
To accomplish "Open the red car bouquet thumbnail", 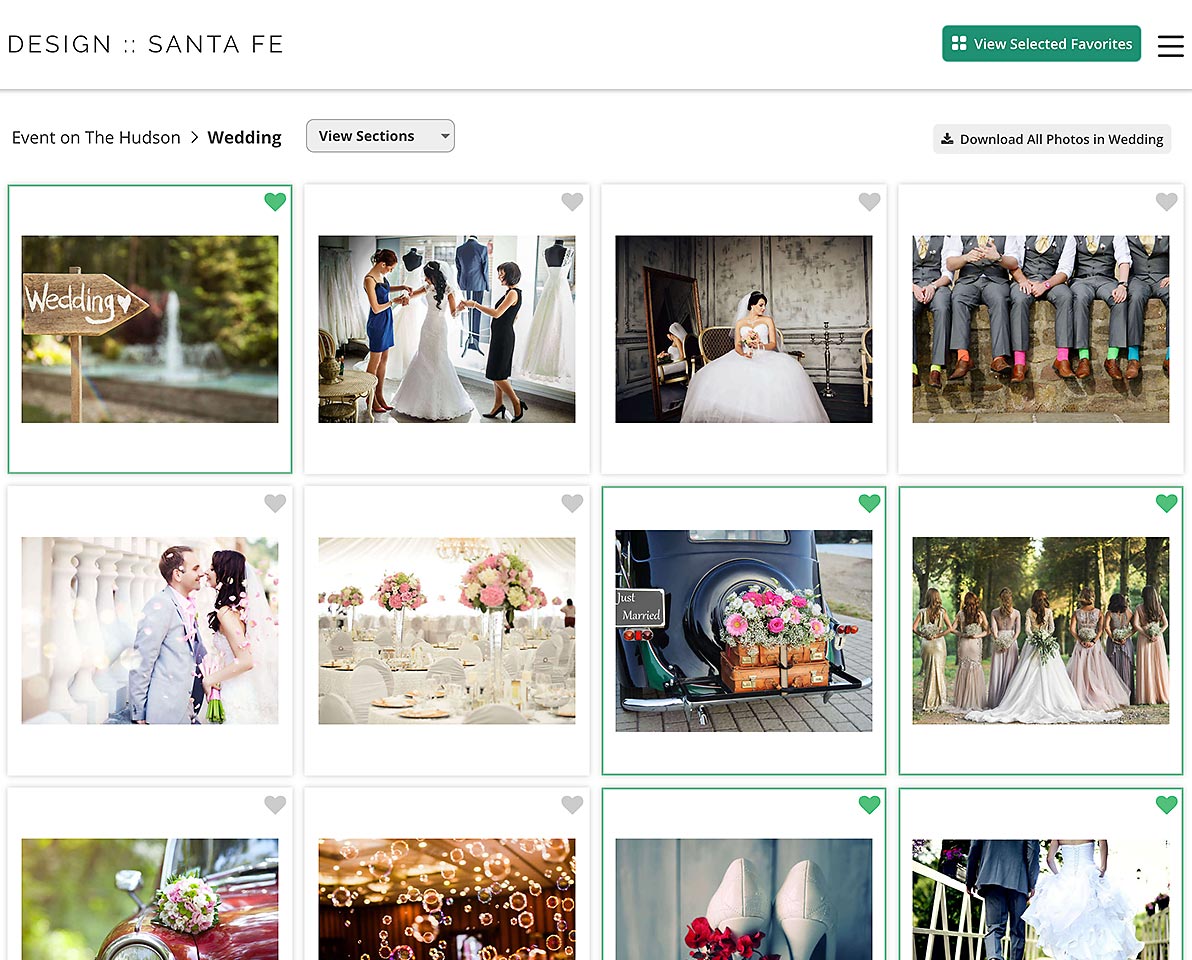I will coord(150,899).
